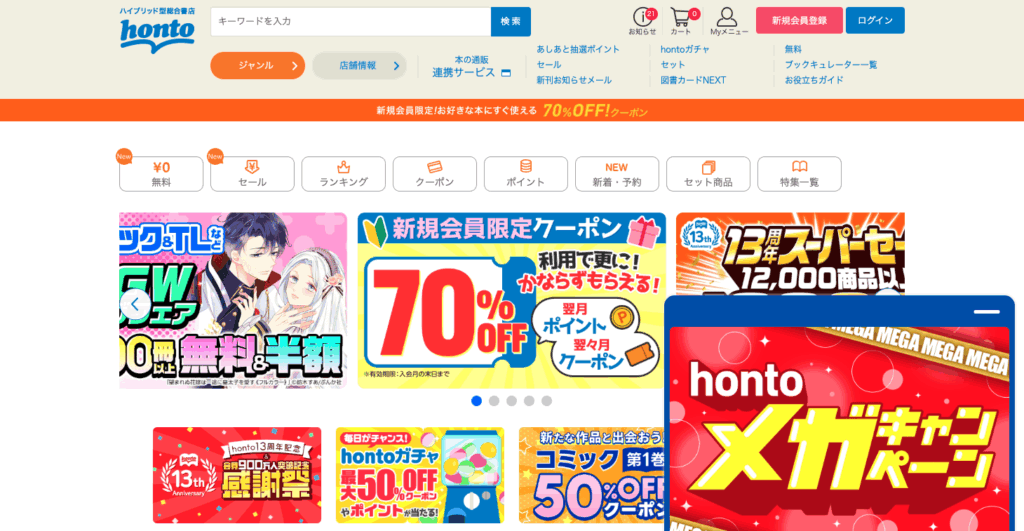This screenshot has height=531, width=1024.
Task: Open the 特集一覧 book icon shortcut
Action: pos(799,174)
